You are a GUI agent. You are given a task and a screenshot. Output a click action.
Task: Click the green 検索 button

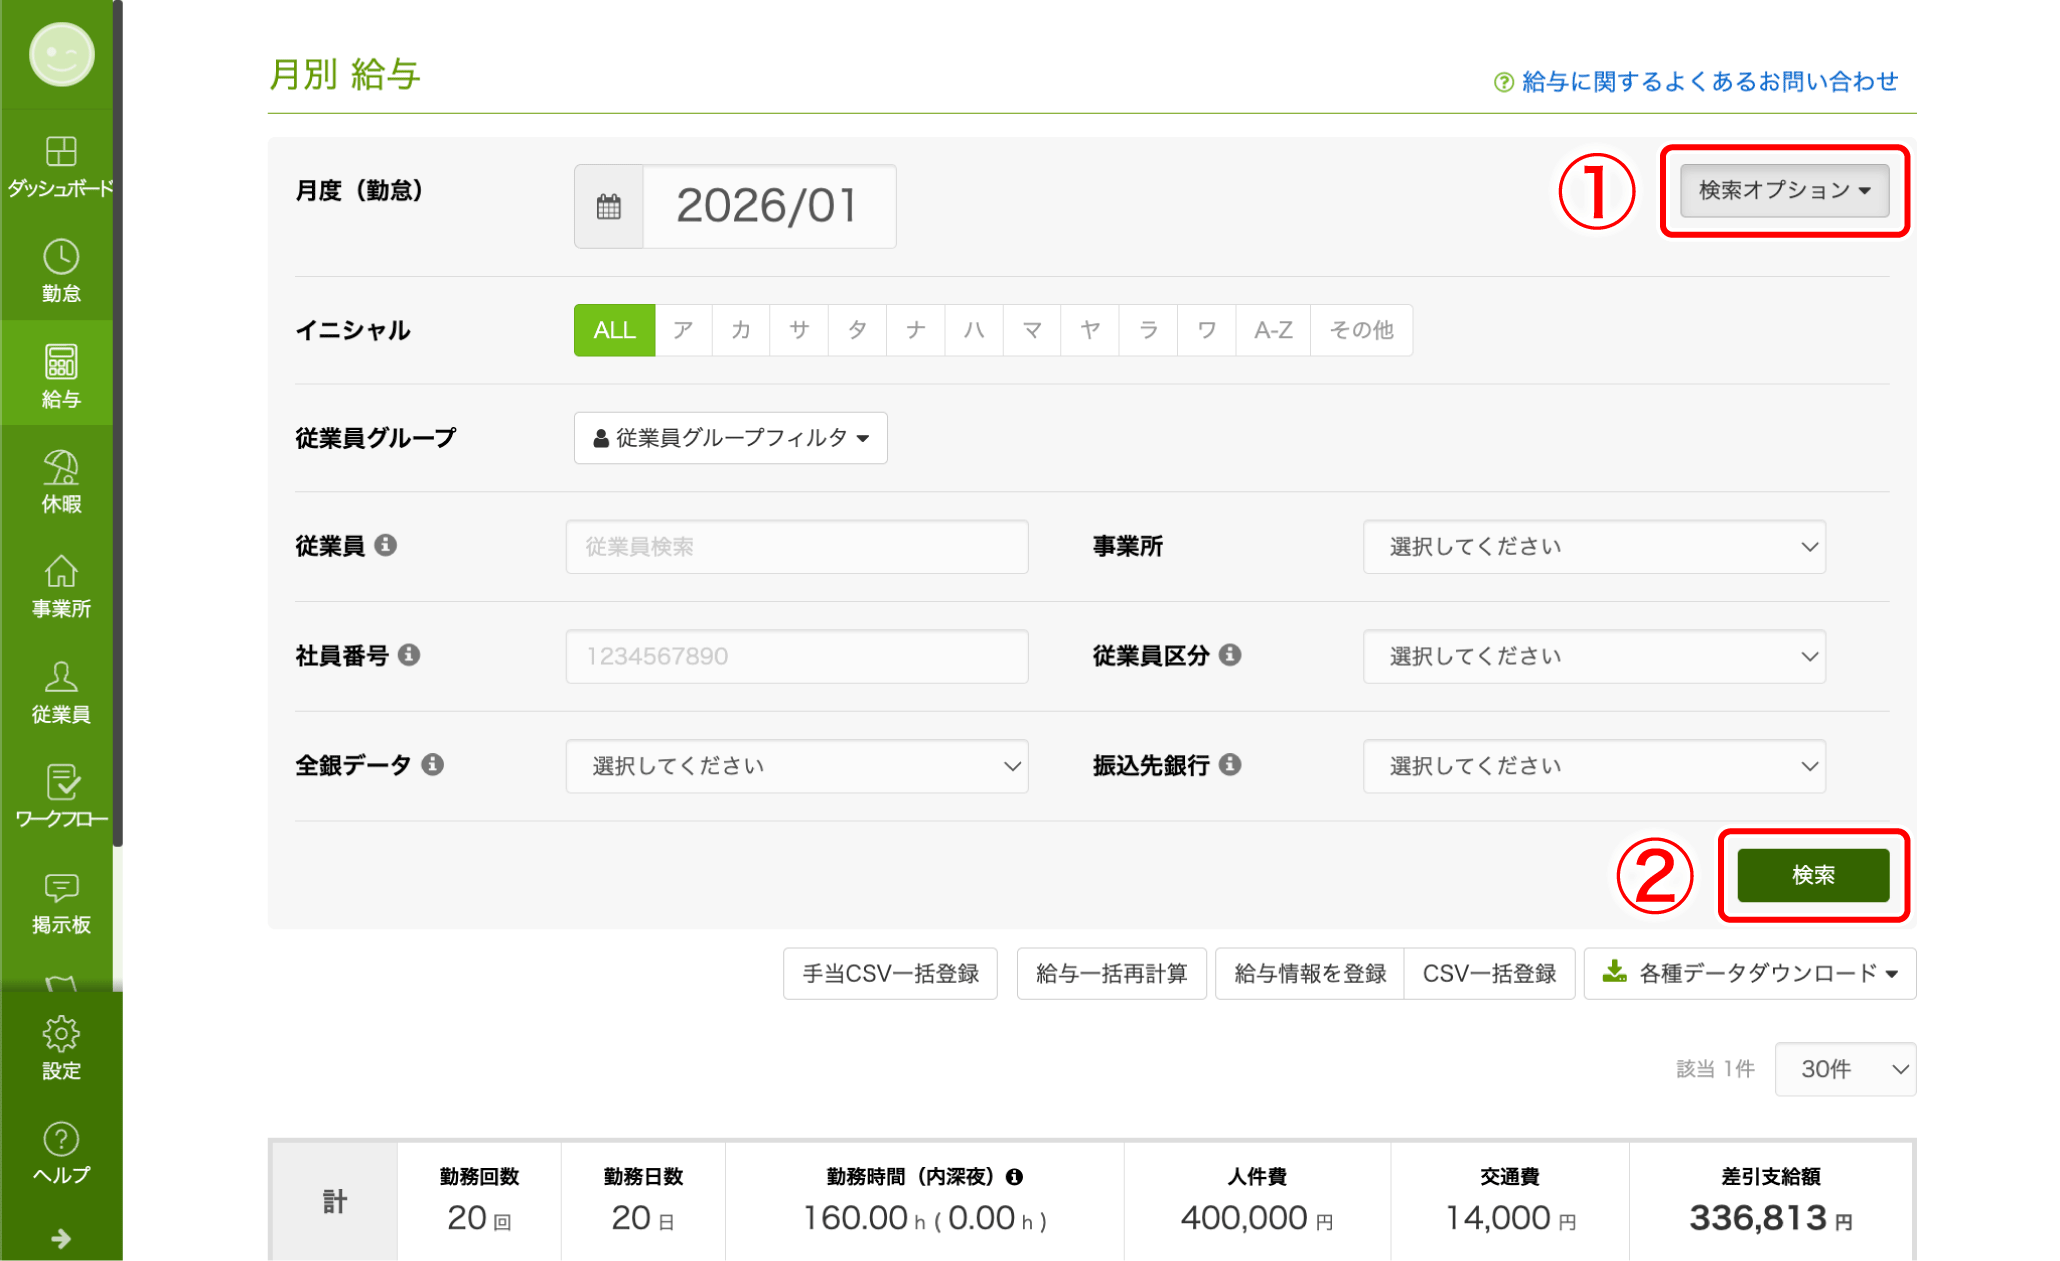coord(1813,875)
